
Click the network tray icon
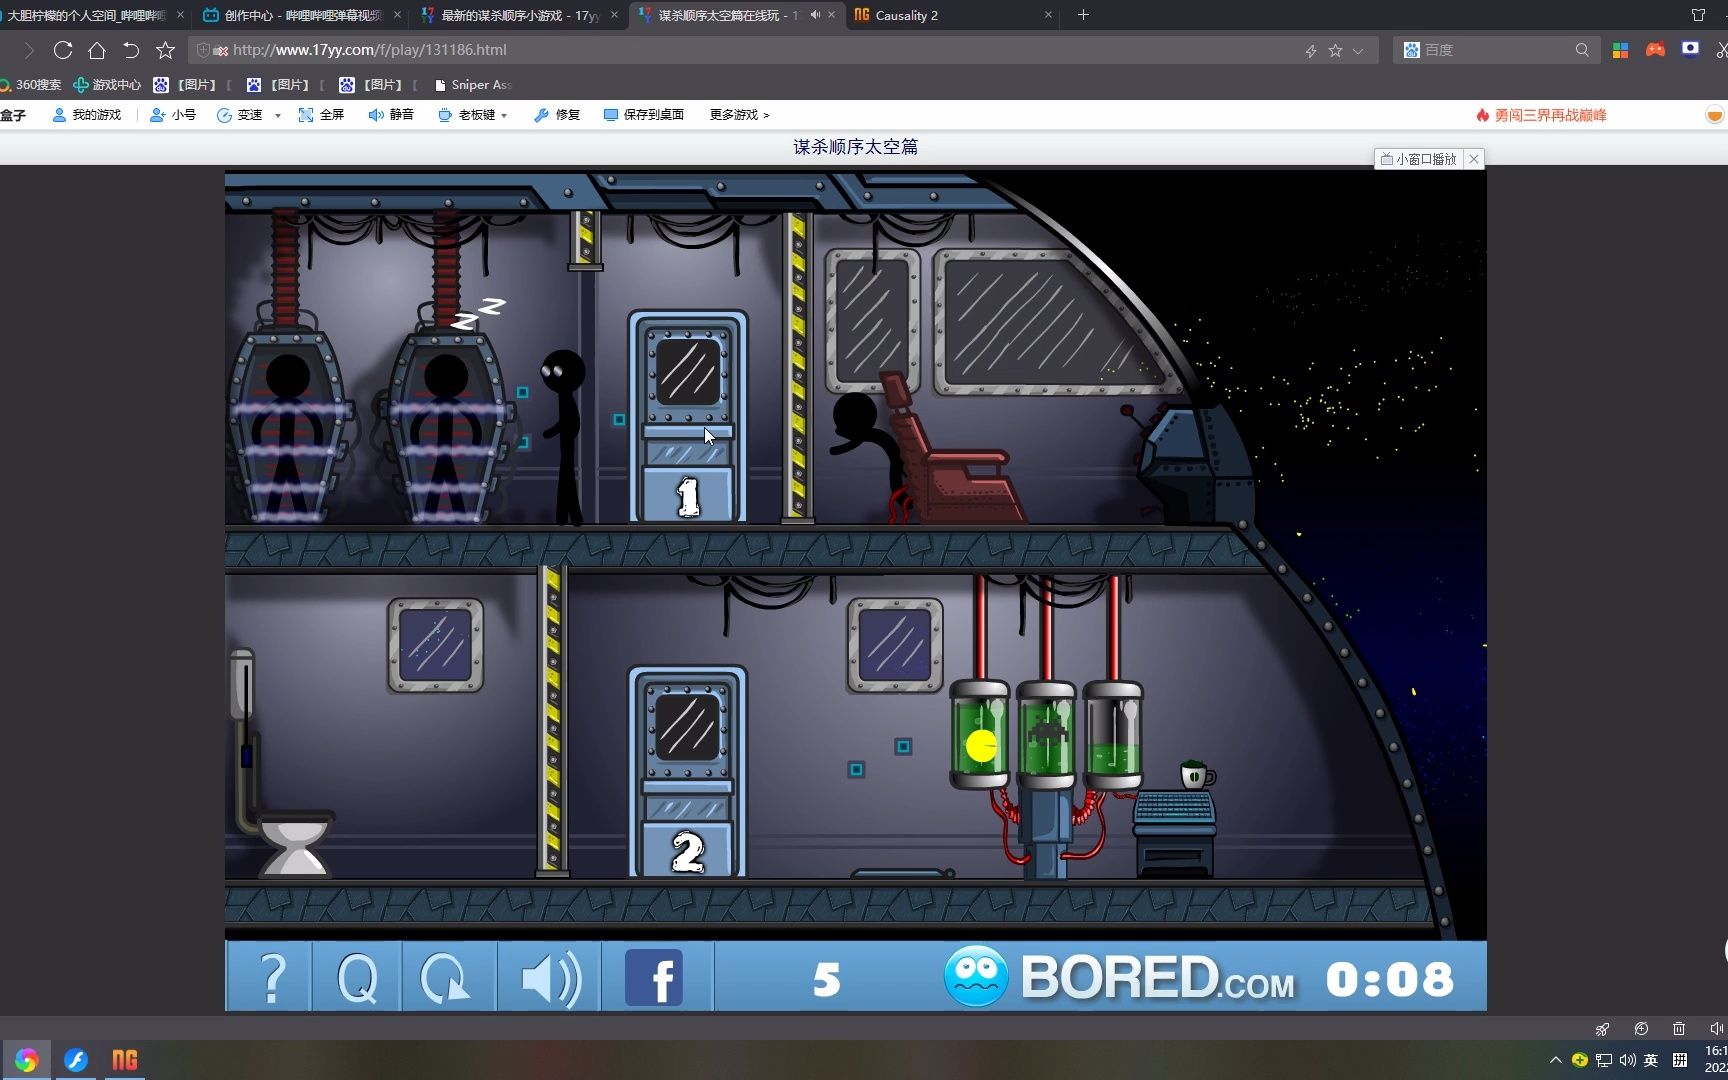(x=1604, y=1060)
